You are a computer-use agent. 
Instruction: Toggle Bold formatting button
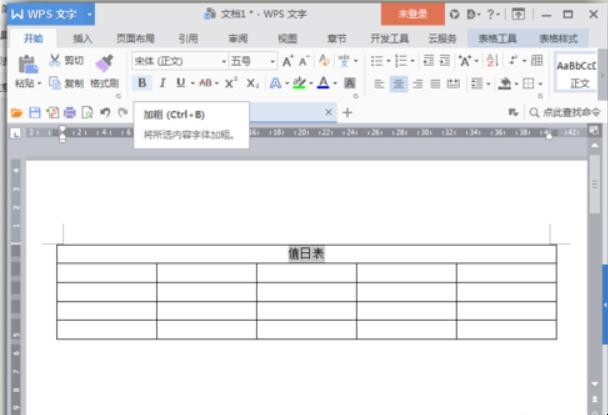click(142, 83)
